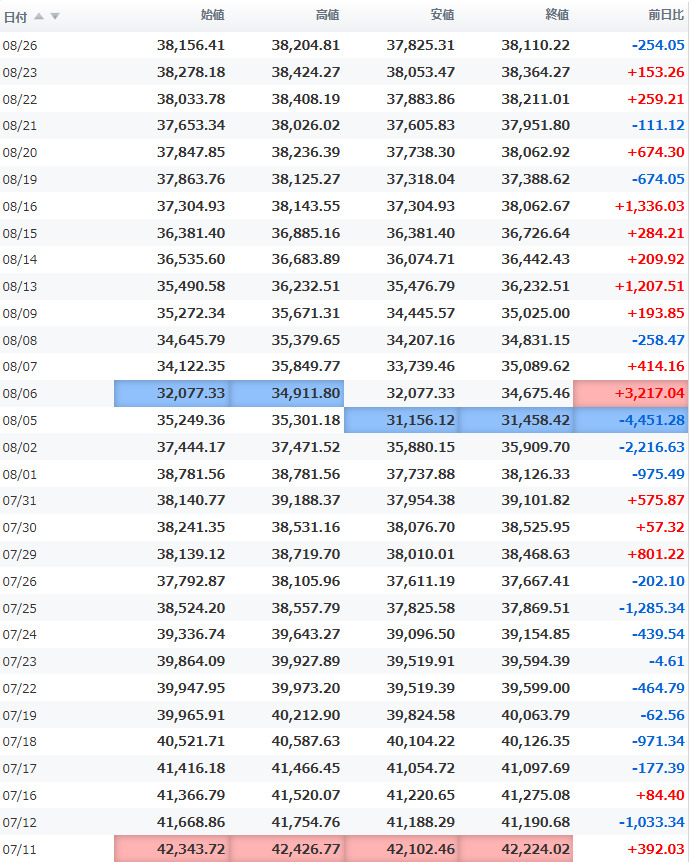Select opening value 39,947.95
The height and width of the screenshot is (862, 689).
pos(191,688)
